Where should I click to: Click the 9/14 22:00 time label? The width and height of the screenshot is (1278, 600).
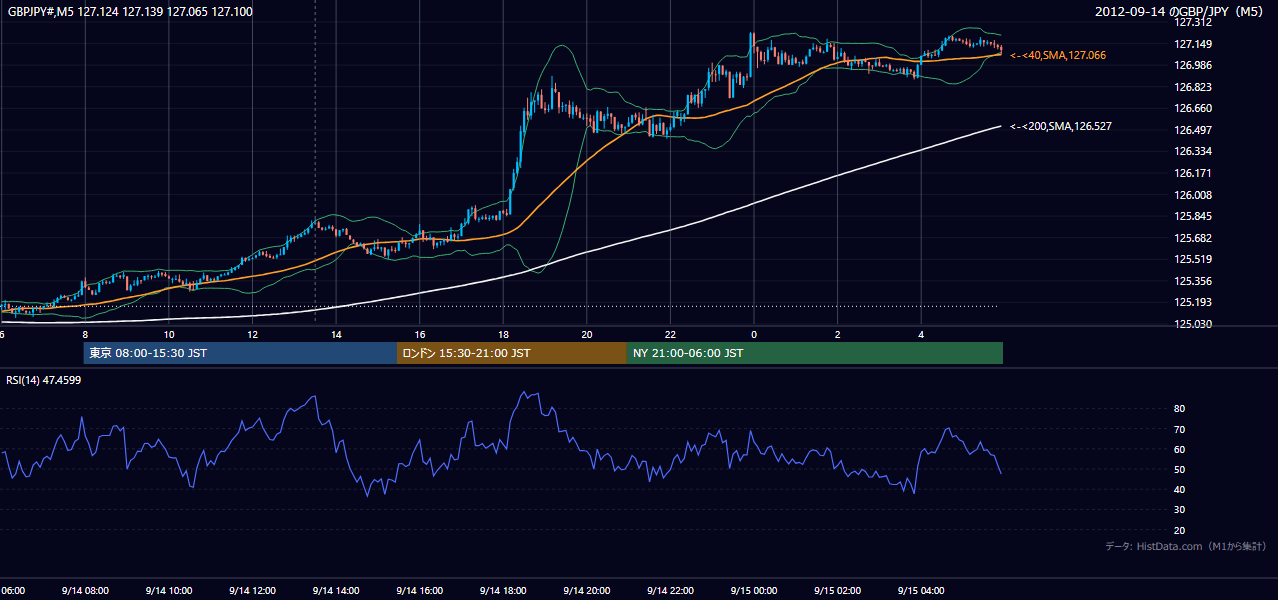click(x=670, y=591)
